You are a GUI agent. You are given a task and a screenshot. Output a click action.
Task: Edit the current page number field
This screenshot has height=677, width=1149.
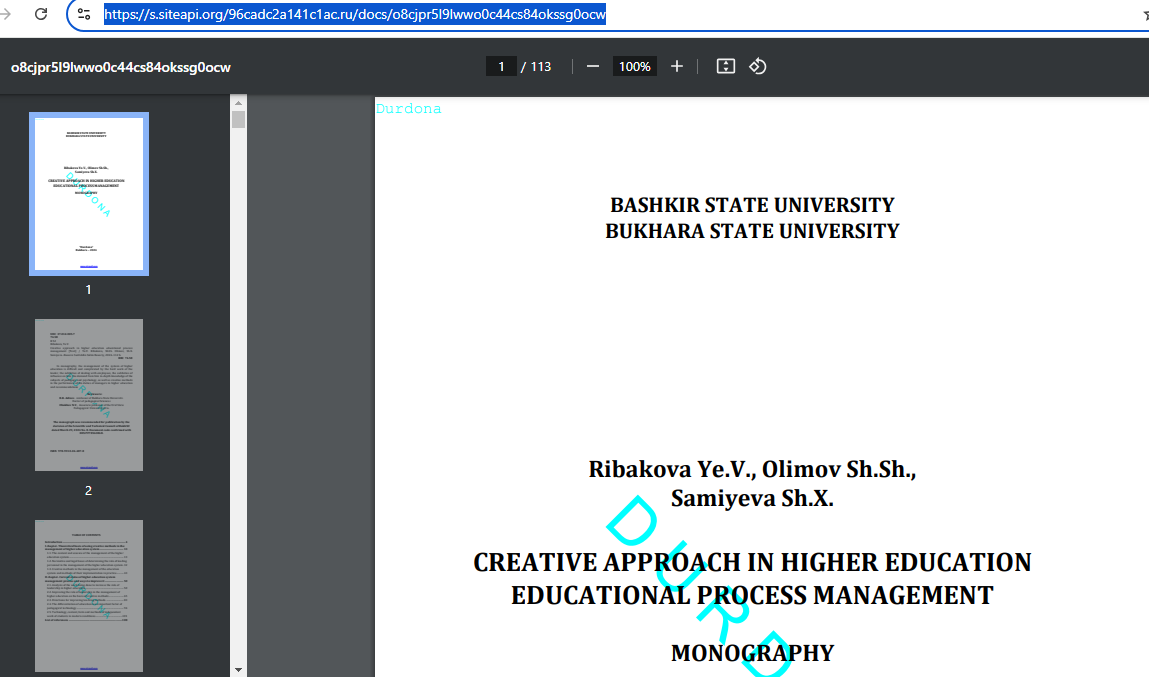(x=501, y=67)
